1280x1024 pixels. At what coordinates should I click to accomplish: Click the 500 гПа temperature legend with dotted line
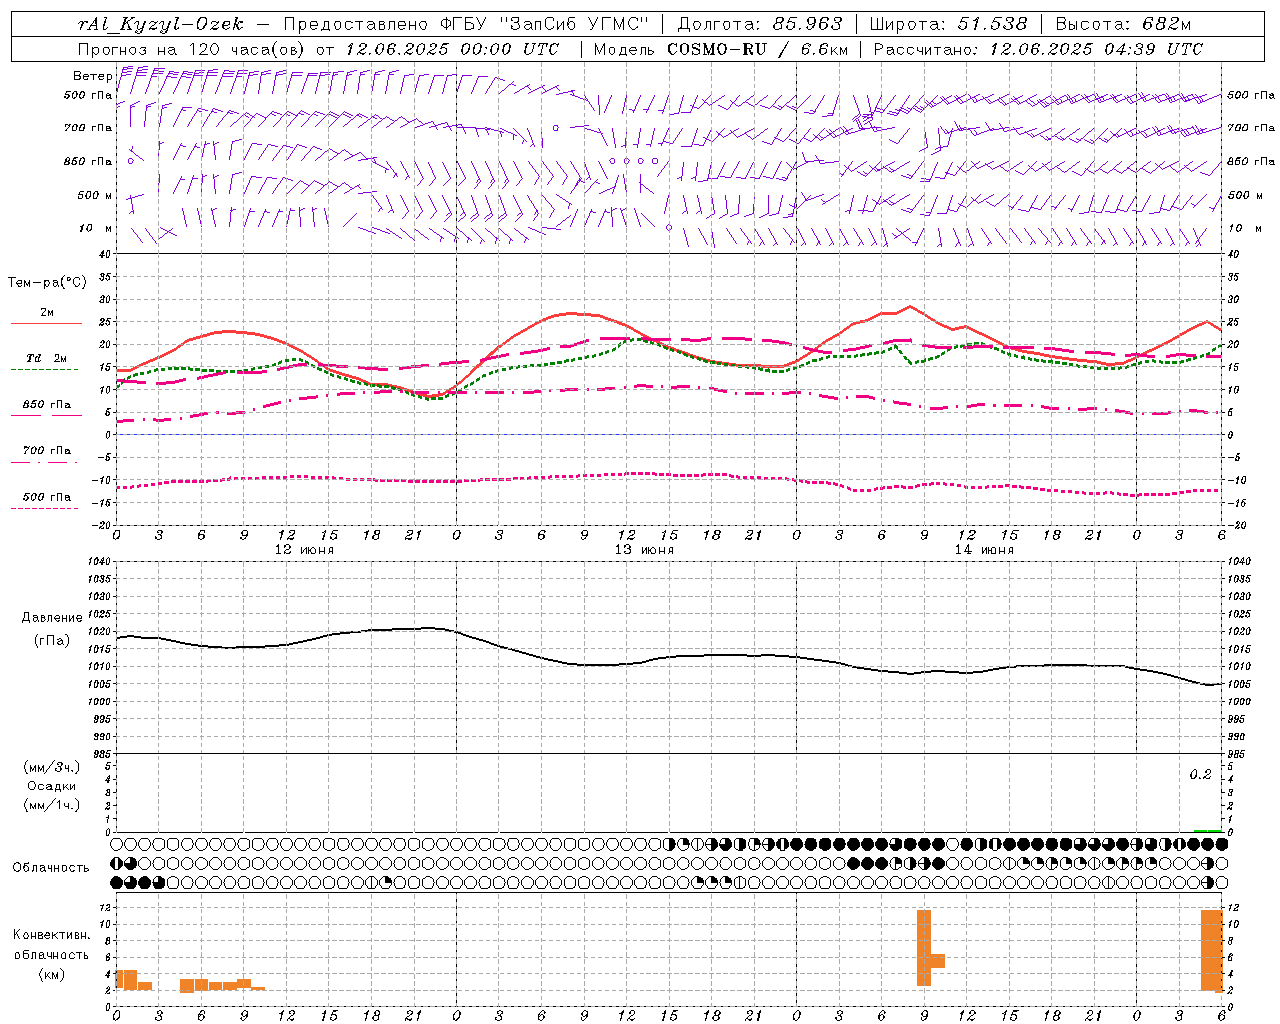point(46,501)
